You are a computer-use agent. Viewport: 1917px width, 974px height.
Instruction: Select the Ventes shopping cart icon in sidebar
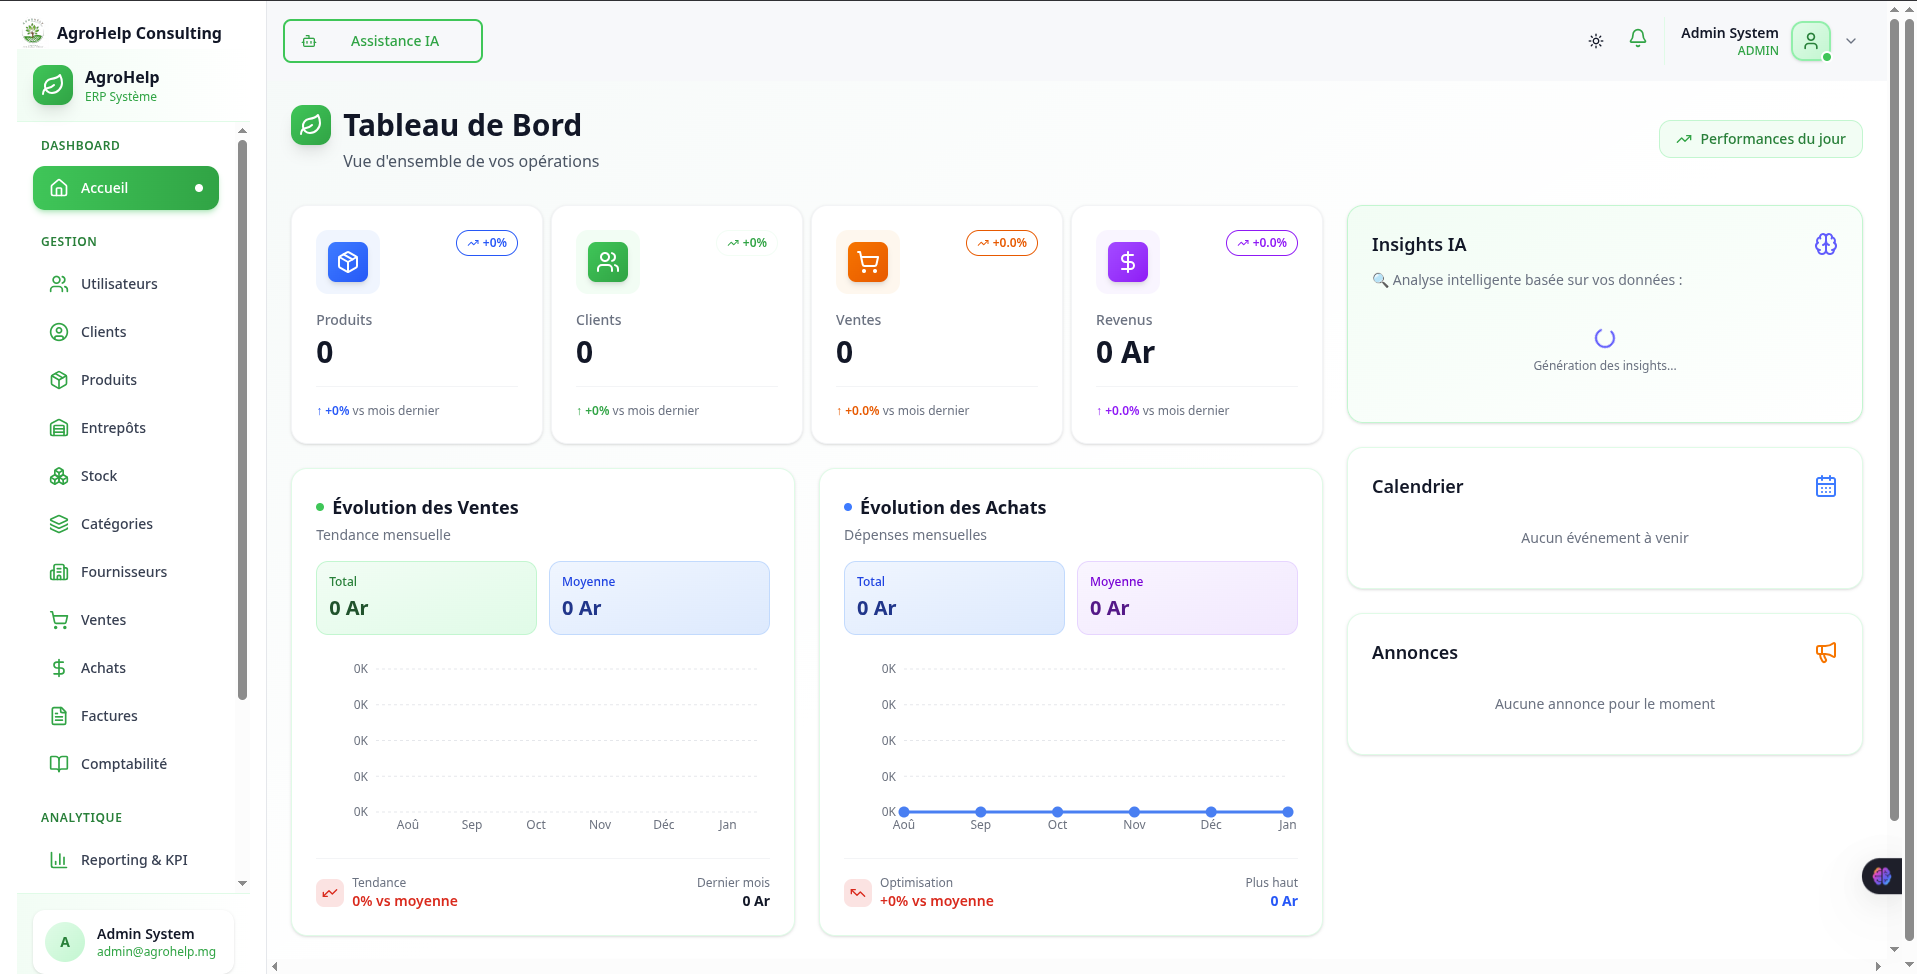pos(60,620)
